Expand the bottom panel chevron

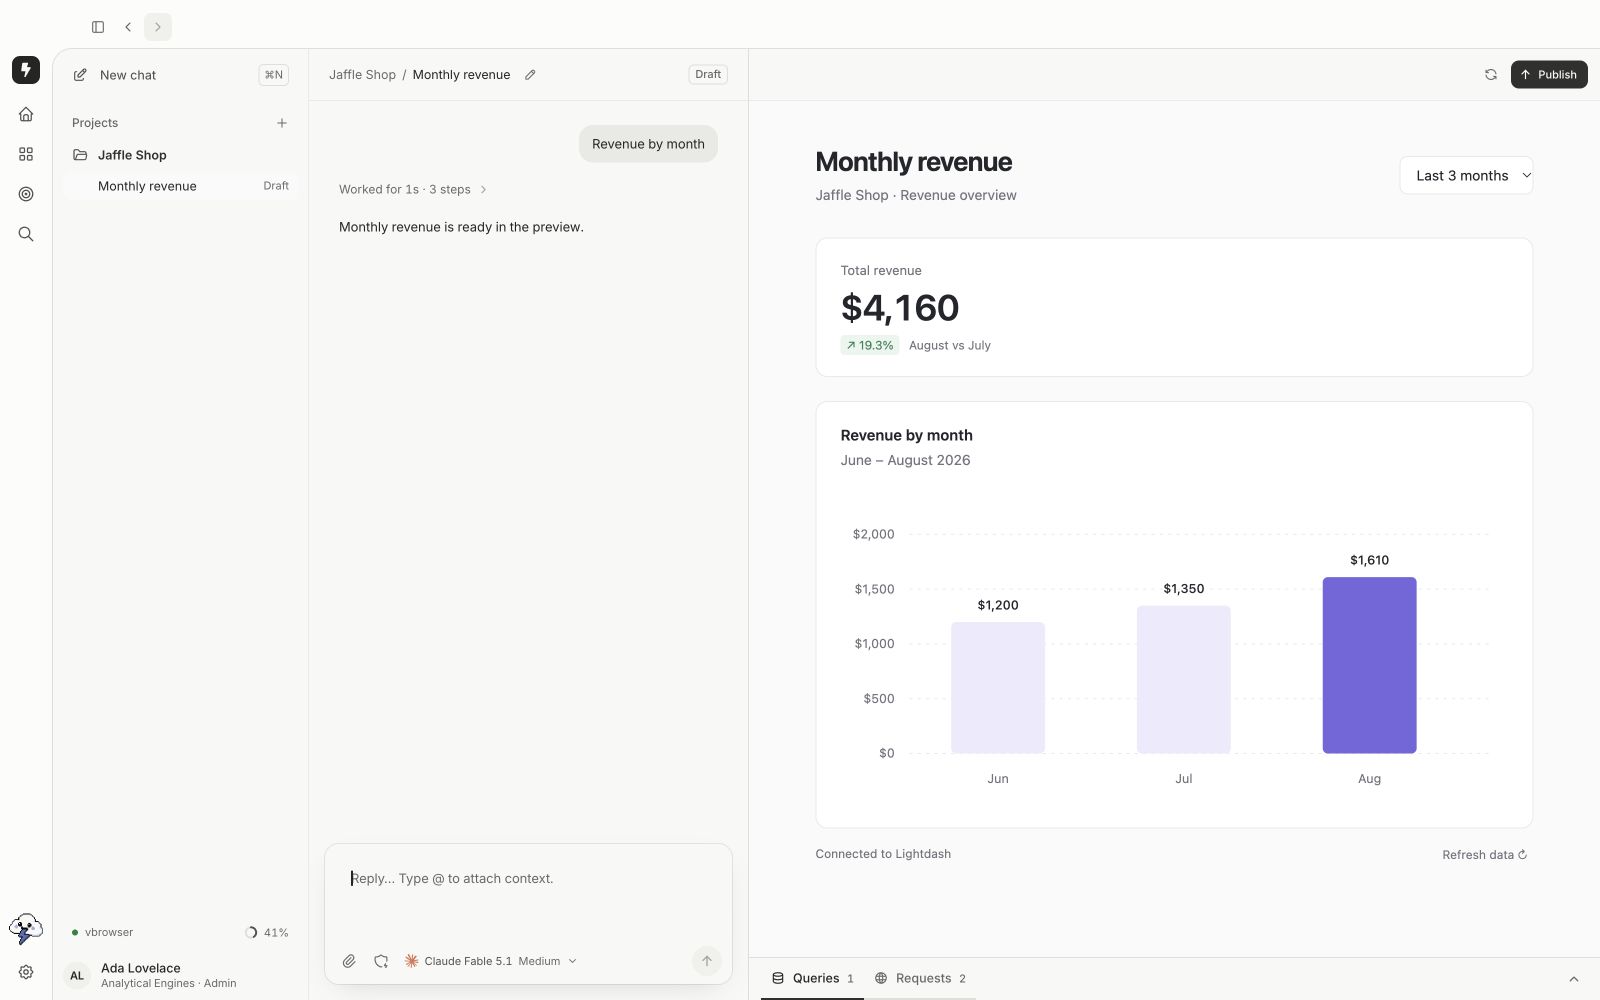pos(1574,979)
